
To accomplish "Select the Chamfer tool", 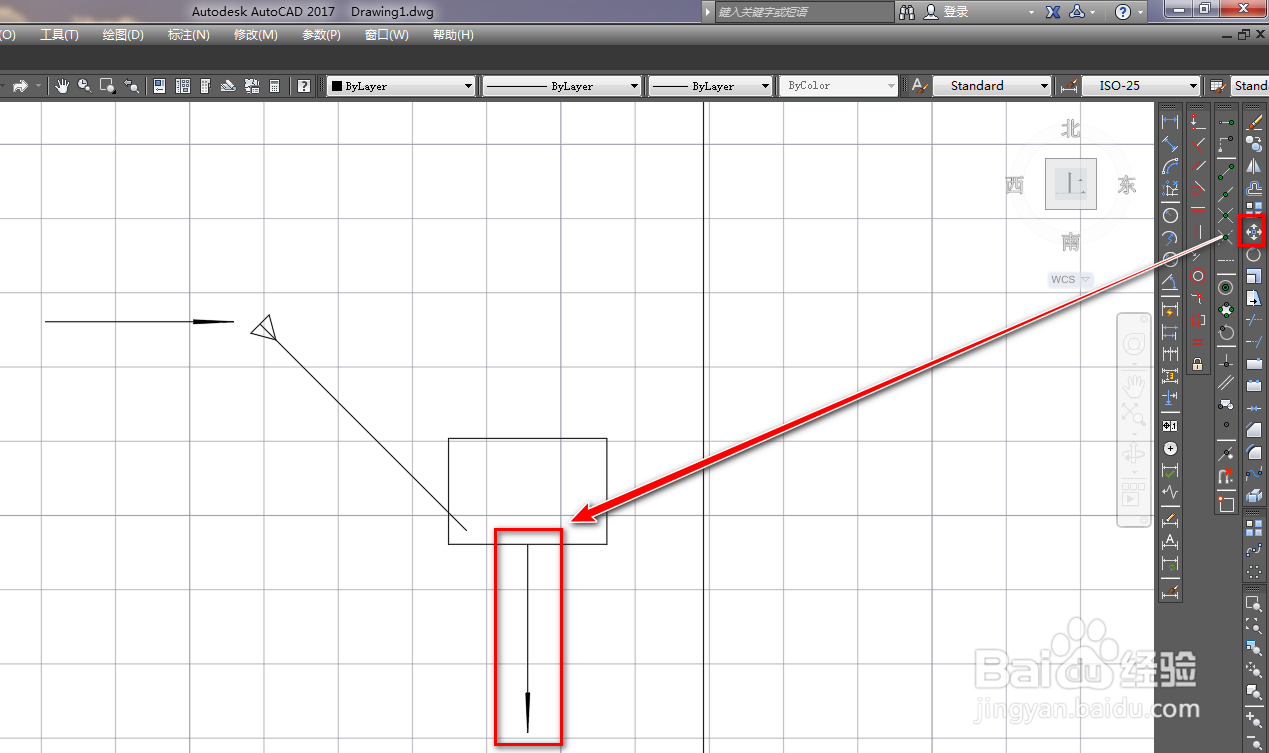I will pos(1253,430).
